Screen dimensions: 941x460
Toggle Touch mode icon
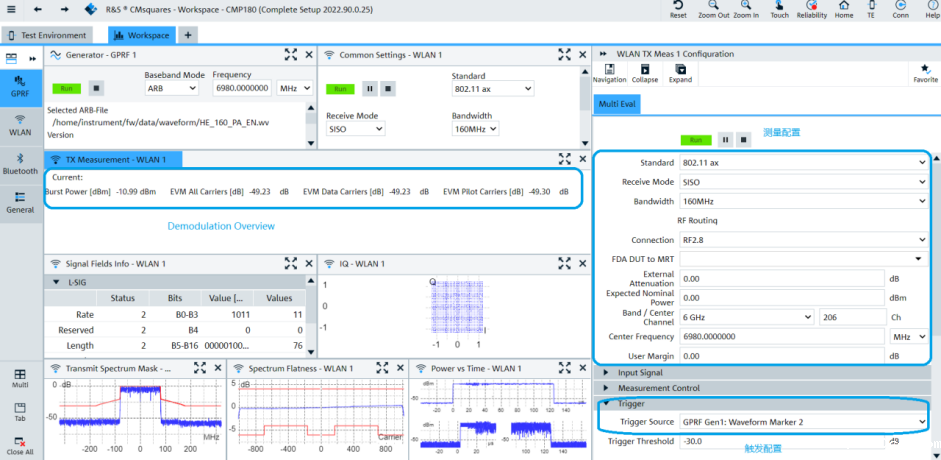pyautogui.click(x=780, y=10)
